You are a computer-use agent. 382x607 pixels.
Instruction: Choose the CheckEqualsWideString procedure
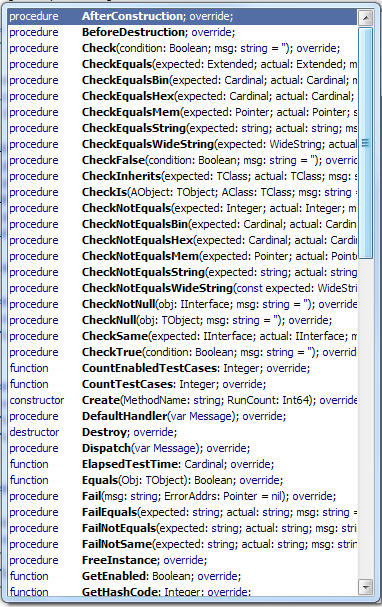coord(182,144)
